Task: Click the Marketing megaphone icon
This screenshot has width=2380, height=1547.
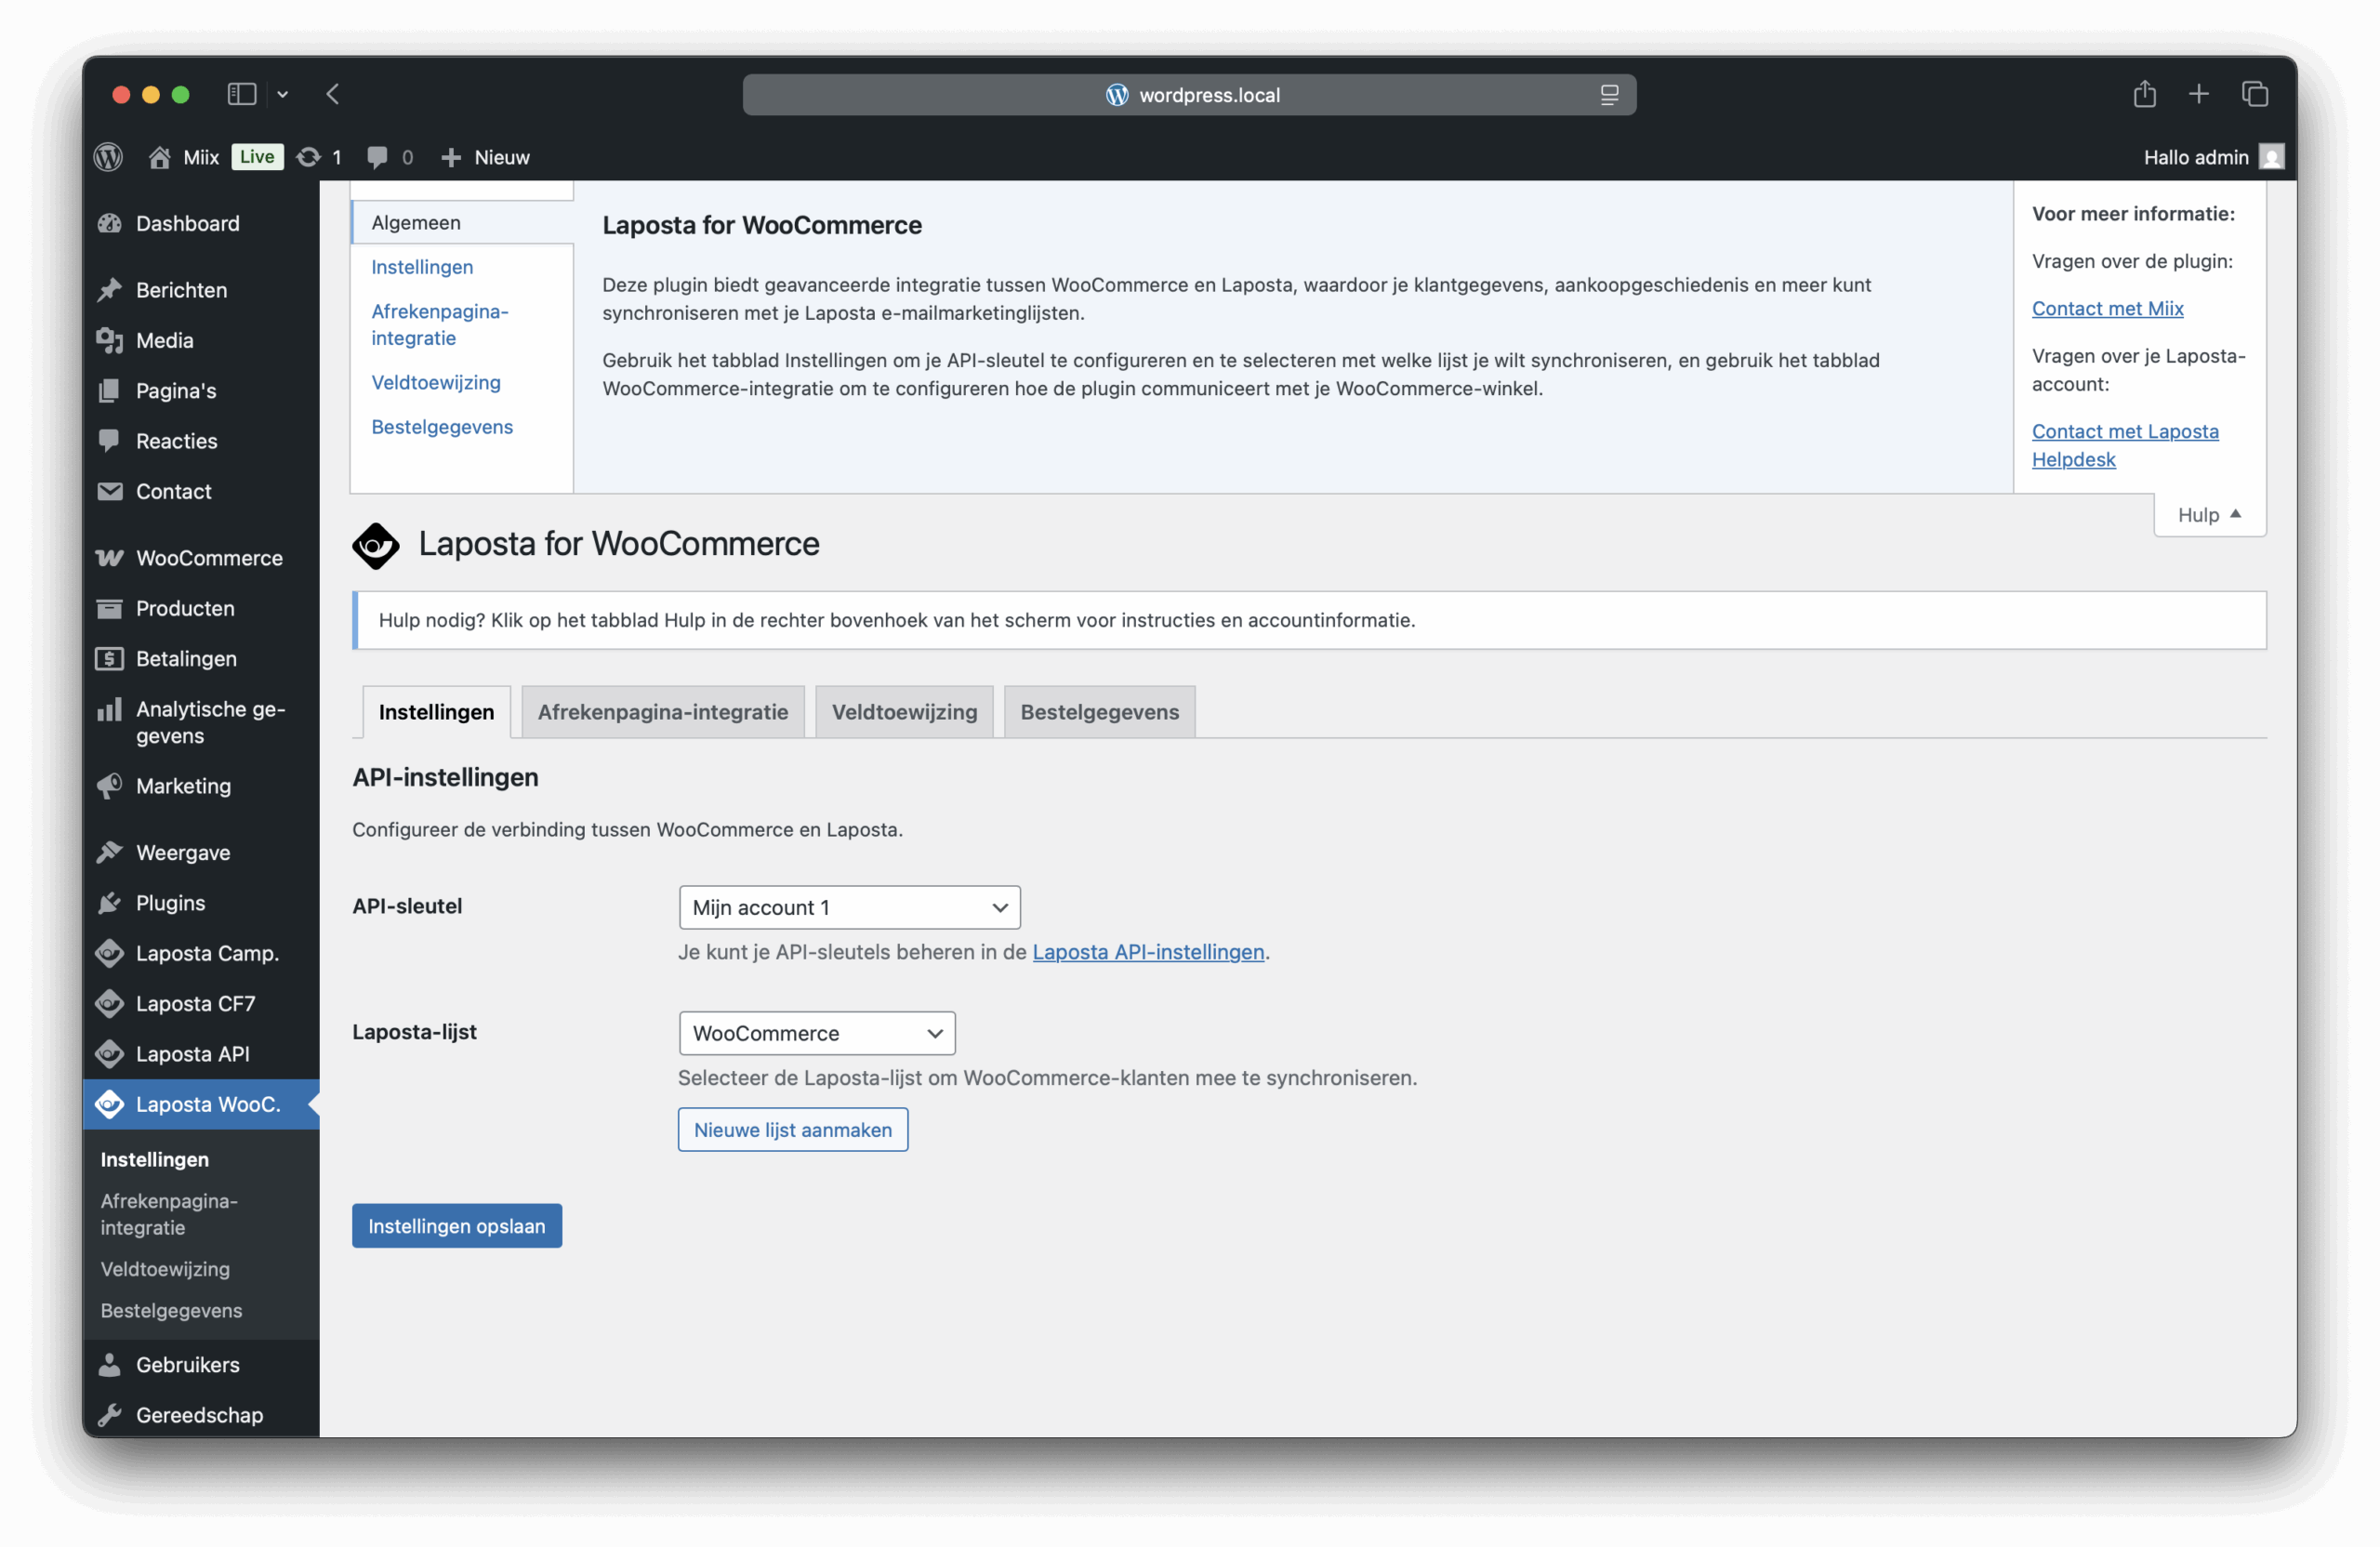Action: pos(110,786)
